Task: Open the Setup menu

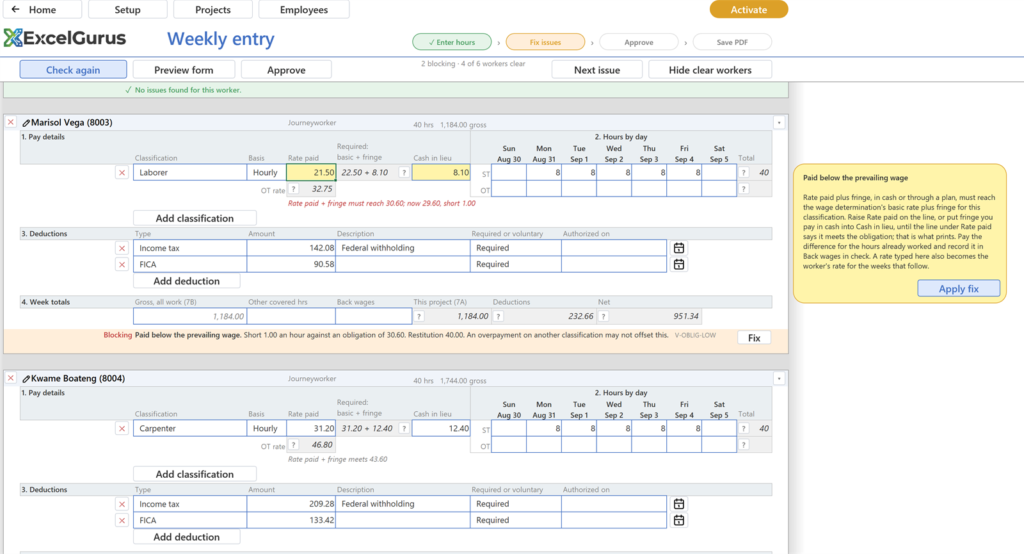Action: 127,10
